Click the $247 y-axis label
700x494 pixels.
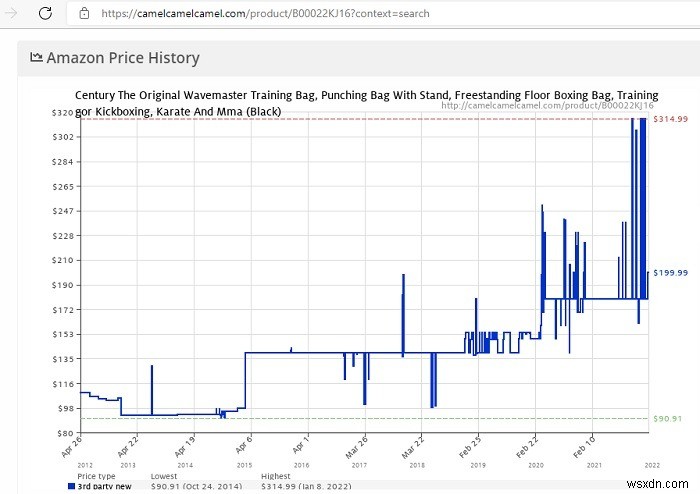pyautogui.click(x=62, y=211)
